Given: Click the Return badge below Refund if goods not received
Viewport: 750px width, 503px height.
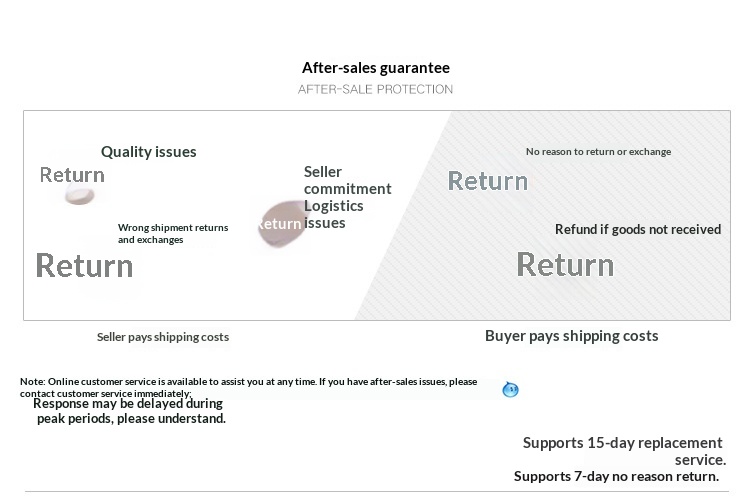Looking at the screenshot, I should tap(565, 265).
